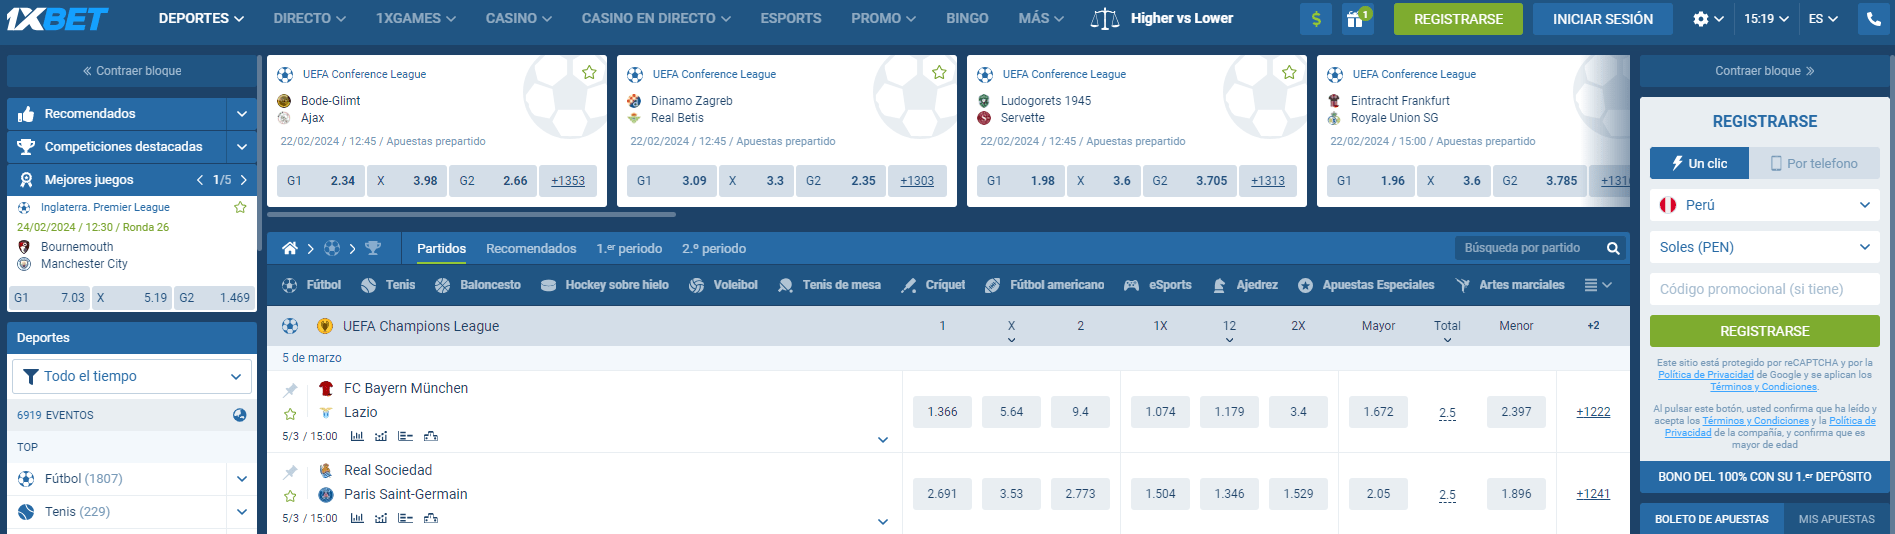This screenshot has width=1895, height=534.
Task: Open the BINGO menu item
Action: (x=967, y=18)
